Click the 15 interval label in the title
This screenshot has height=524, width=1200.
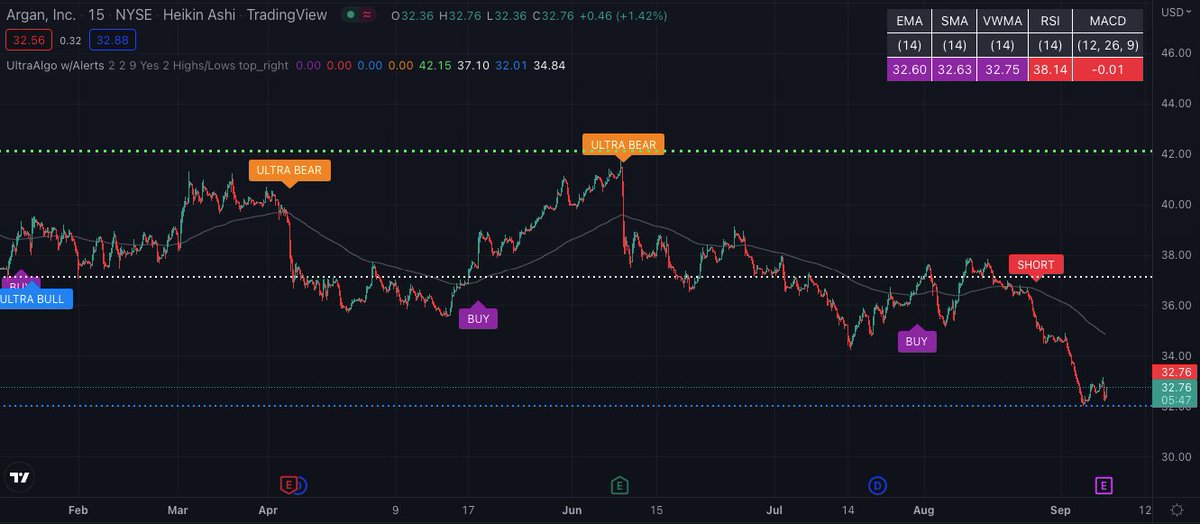tap(95, 16)
